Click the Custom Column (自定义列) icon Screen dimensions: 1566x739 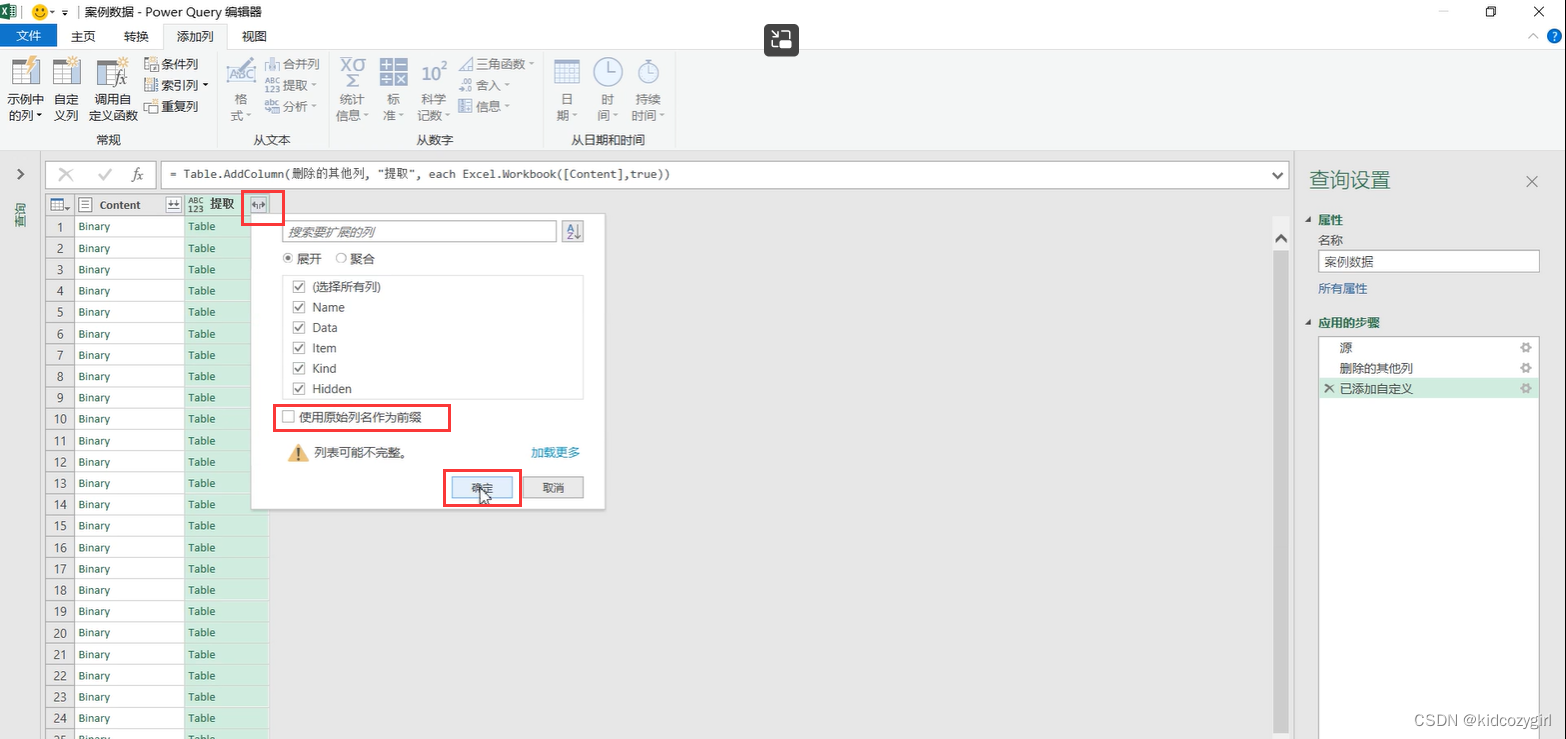click(66, 72)
